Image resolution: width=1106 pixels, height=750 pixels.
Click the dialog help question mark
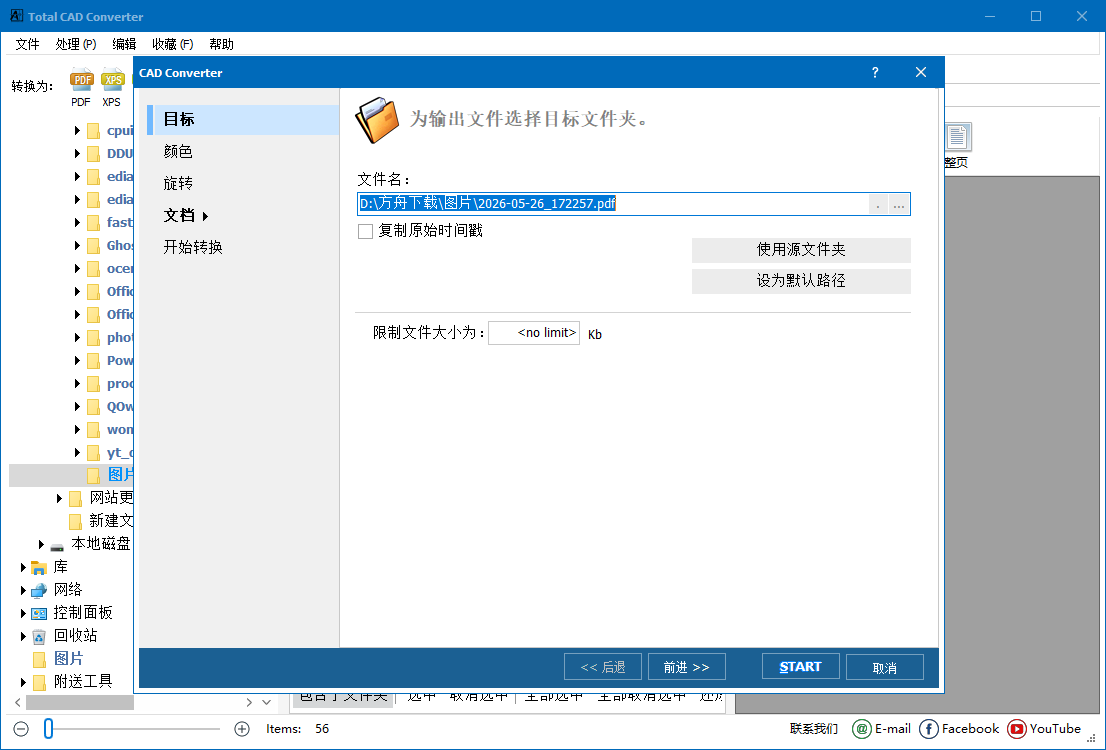click(x=875, y=72)
